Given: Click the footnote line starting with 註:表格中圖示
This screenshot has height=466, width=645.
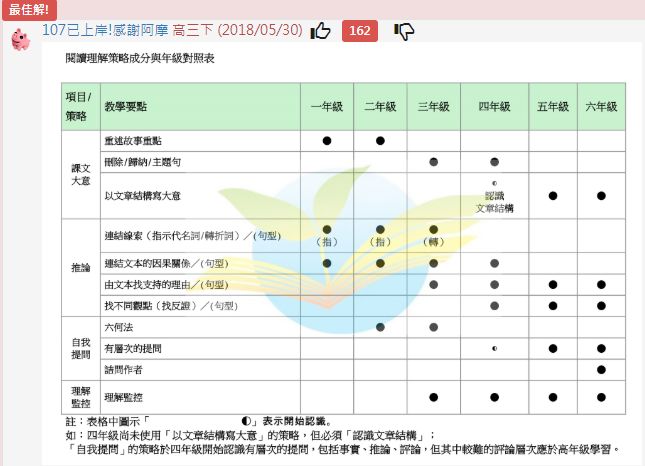Looking at the screenshot, I should coord(199,421).
